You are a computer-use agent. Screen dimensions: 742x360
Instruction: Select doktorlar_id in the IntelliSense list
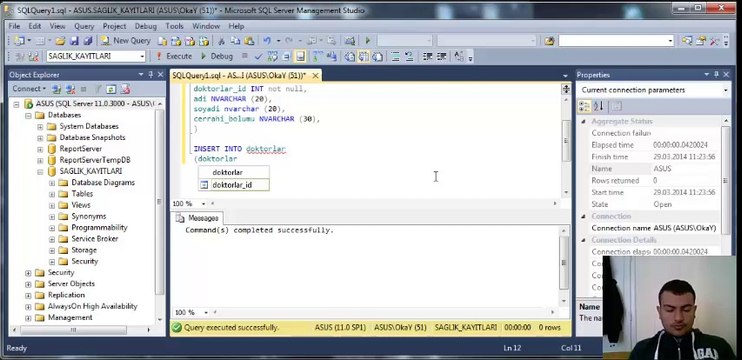[x=234, y=185]
